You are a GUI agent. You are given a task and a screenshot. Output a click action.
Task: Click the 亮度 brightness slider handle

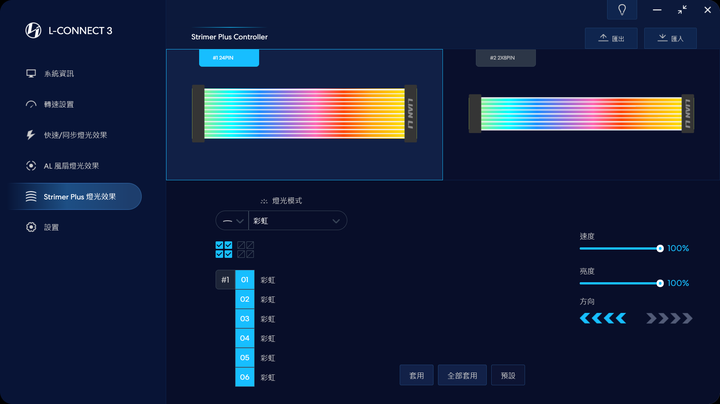tap(660, 283)
